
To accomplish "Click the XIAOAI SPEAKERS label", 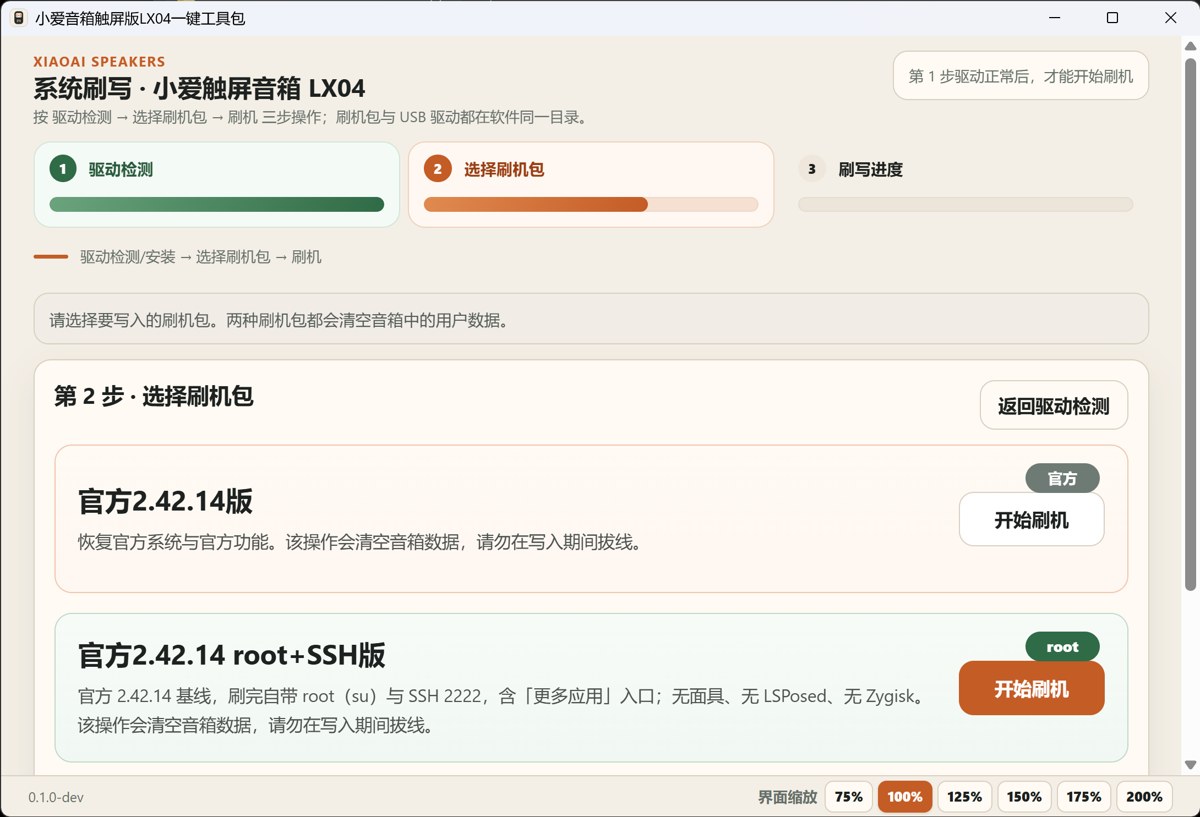I will (x=99, y=62).
